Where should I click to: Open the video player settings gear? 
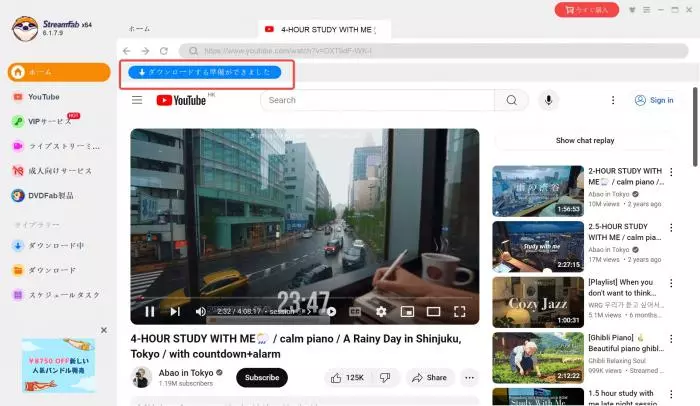[x=381, y=311]
